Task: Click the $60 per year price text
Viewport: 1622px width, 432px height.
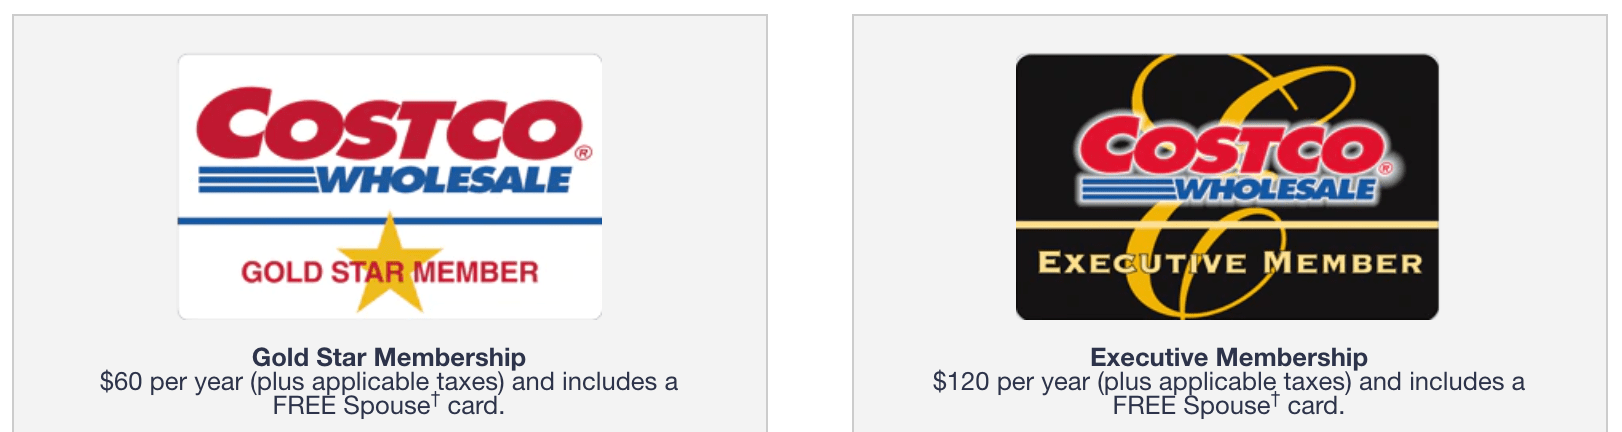Action: coord(171,382)
